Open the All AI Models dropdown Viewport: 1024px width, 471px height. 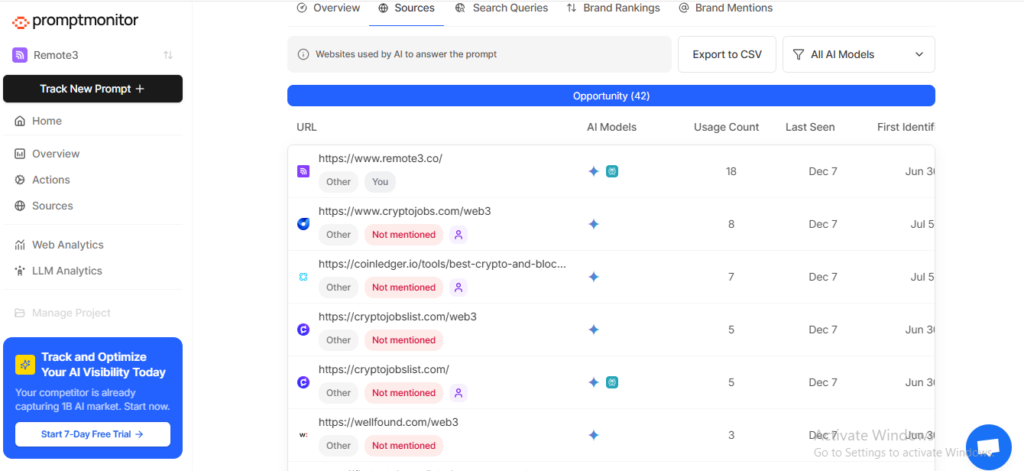858,54
